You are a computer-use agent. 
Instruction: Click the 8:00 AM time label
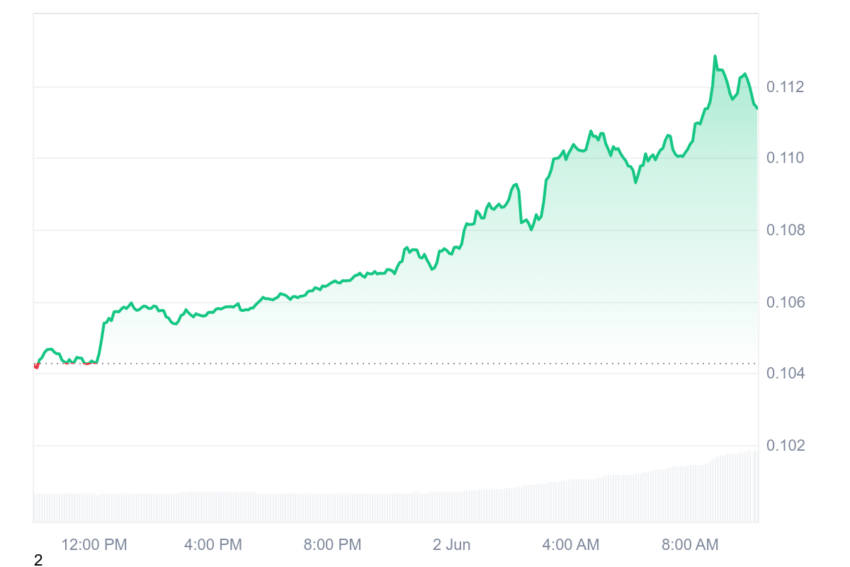pyautogui.click(x=690, y=545)
